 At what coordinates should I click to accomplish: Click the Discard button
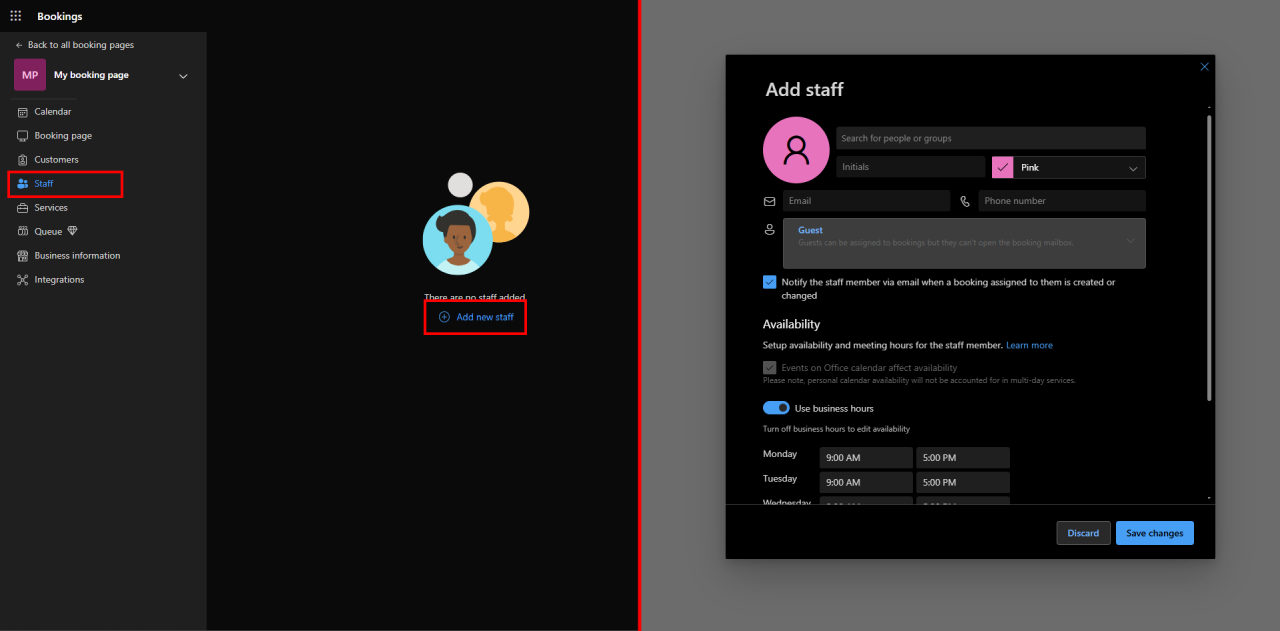1083,533
